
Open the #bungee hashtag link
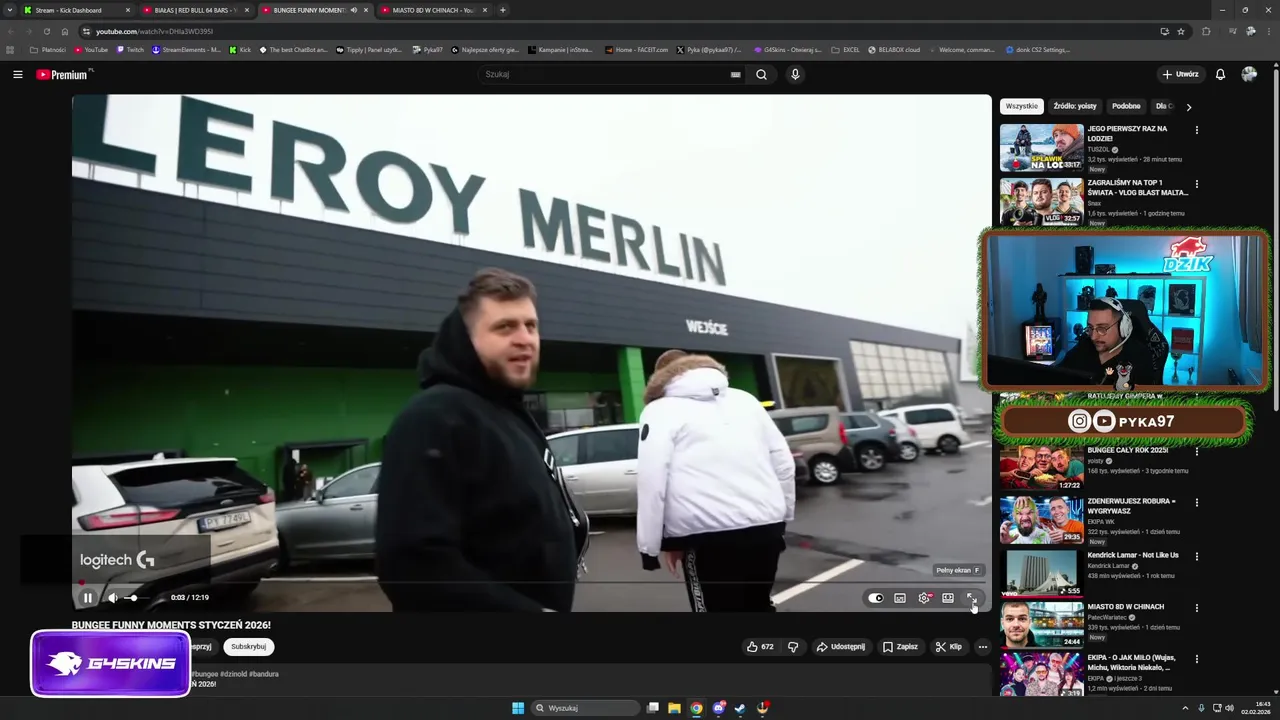tap(205, 674)
